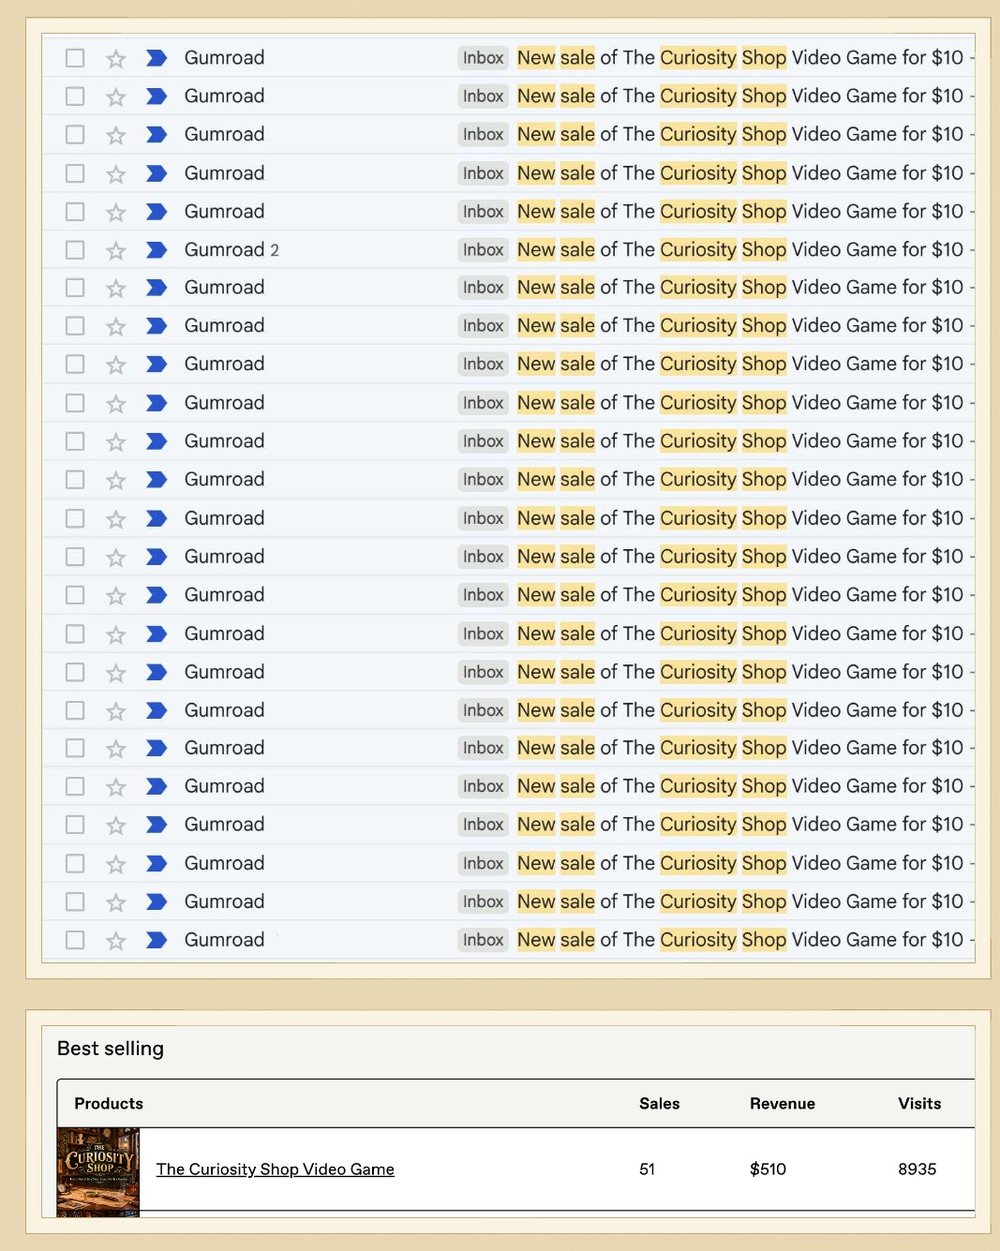Click the "Best selling" section heading

pyautogui.click(x=110, y=1049)
